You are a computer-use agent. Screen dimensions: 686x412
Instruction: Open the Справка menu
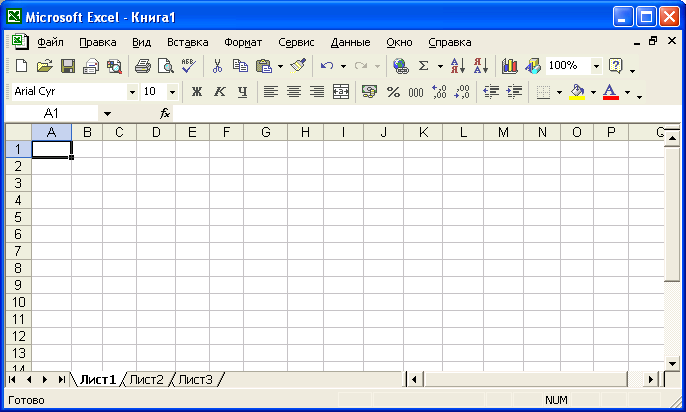[x=450, y=42]
